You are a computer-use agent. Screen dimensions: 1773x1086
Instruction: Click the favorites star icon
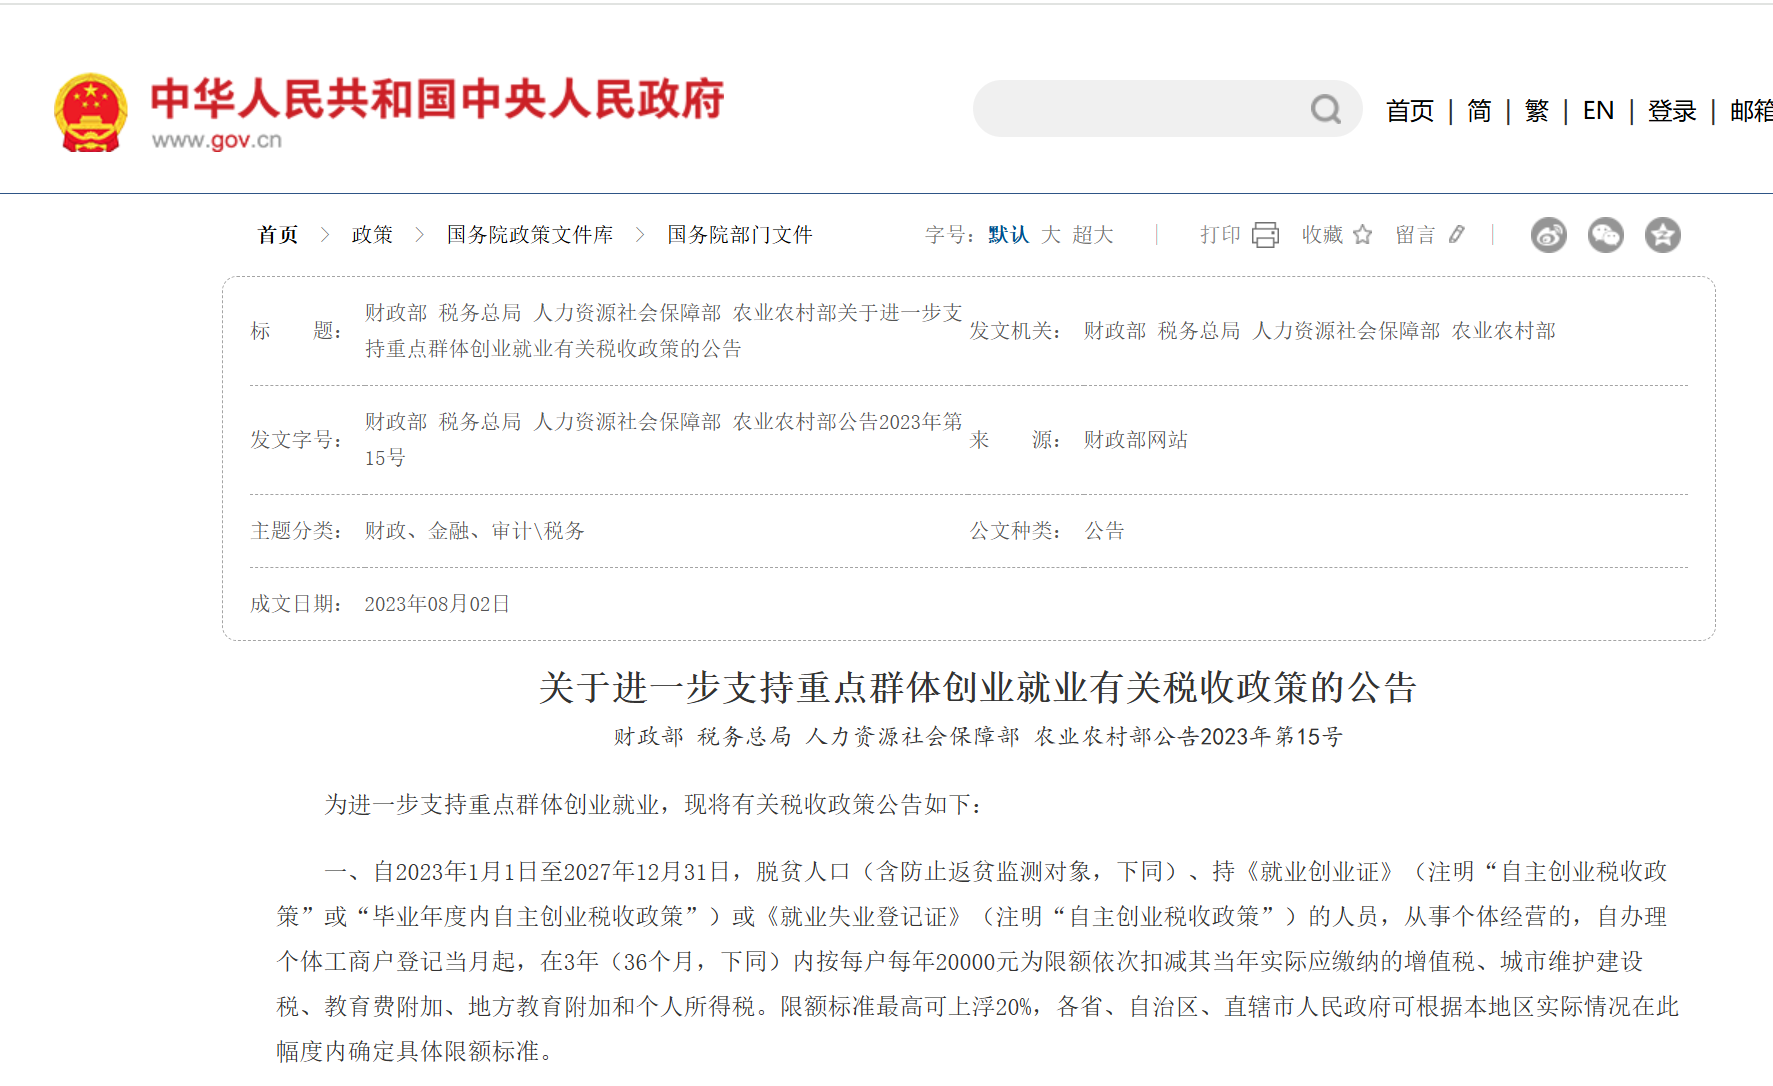[1362, 235]
